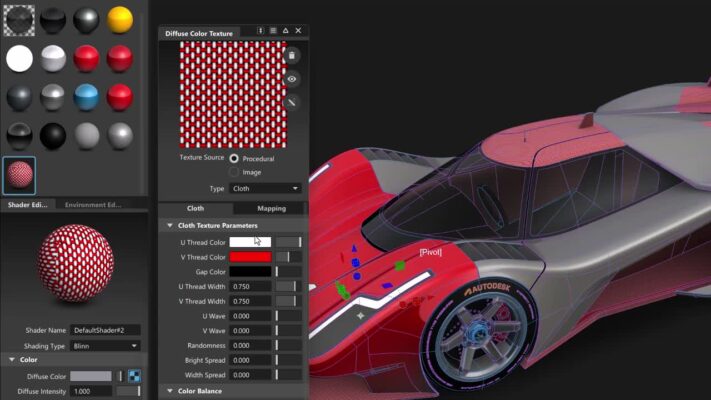Switch to the Mapping tab
This screenshot has width=711, height=400.
coord(272,208)
